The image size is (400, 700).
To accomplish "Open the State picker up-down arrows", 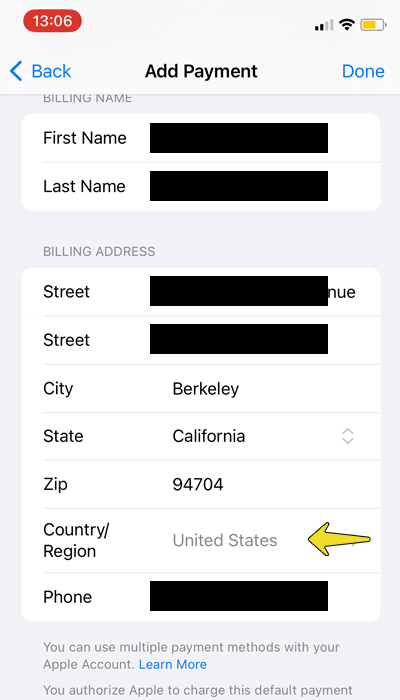I will click(x=347, y=436).
